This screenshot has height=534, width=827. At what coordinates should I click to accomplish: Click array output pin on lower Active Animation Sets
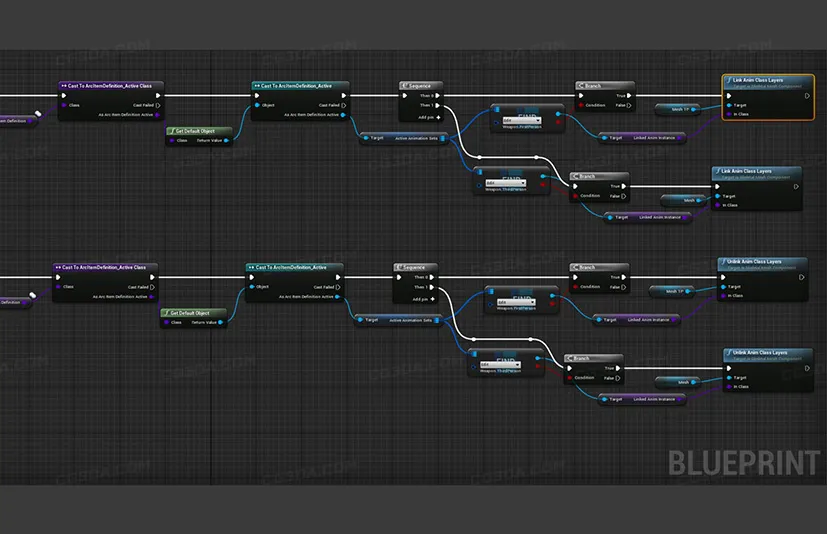click(437, 320)
